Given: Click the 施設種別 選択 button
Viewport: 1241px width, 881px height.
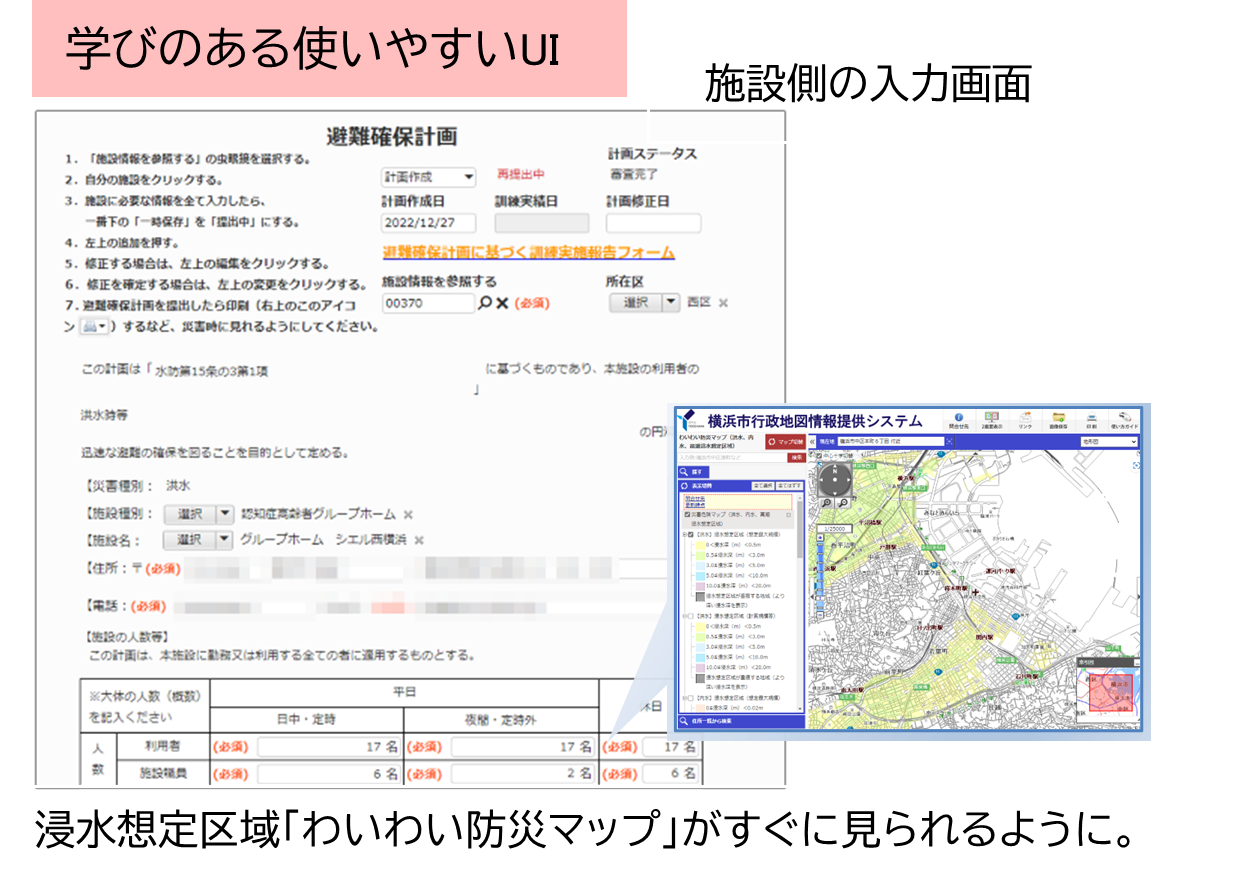Looking at the screenshot, I should 190,514.
